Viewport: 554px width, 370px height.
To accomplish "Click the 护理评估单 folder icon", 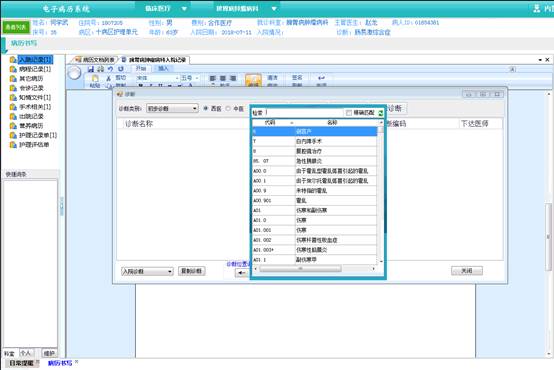I will pos(13,145).
